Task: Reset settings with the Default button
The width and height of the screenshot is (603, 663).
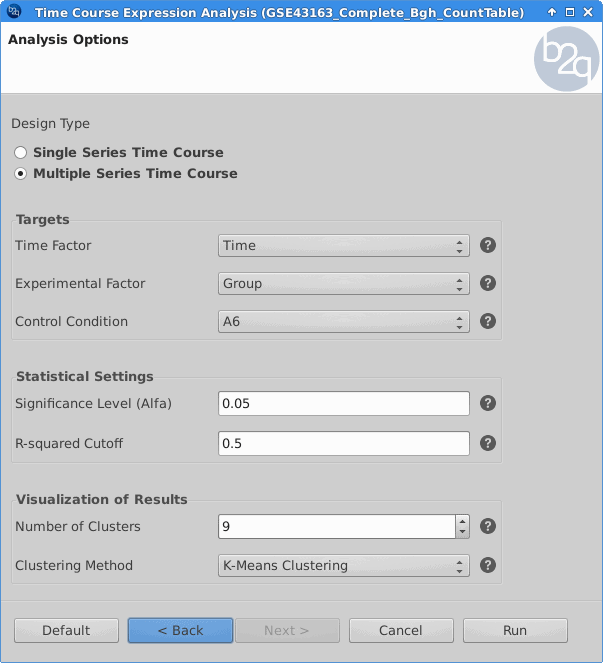Action: (x=66, y=630)
